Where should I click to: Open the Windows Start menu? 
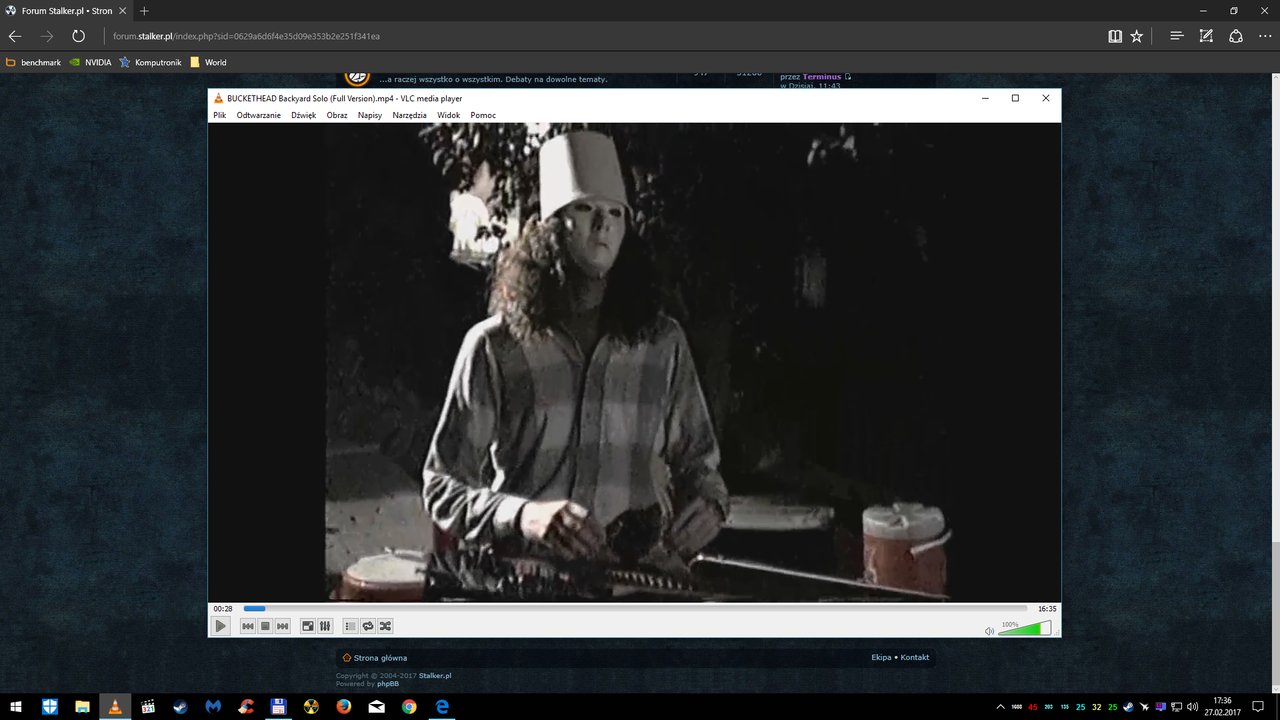(16, 706)
